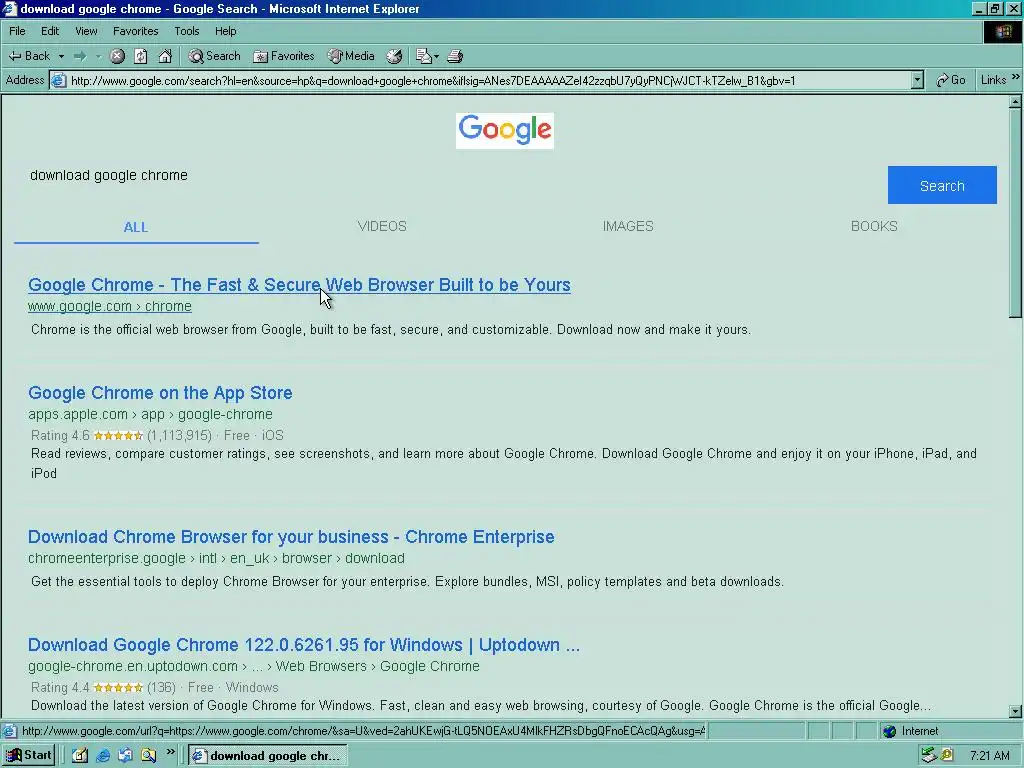Screen dimensions: 1024x768
Task: Click the status bar page icon
Action: (x=9, y=731)
